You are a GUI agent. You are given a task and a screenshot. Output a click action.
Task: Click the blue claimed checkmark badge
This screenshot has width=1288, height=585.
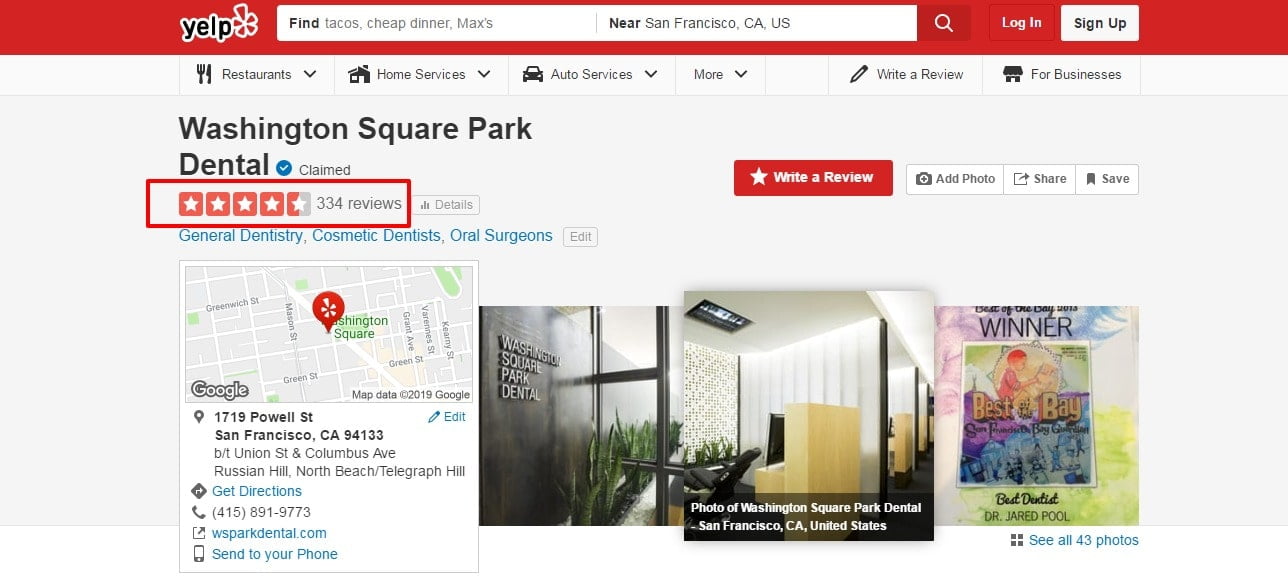coord(284,168)
